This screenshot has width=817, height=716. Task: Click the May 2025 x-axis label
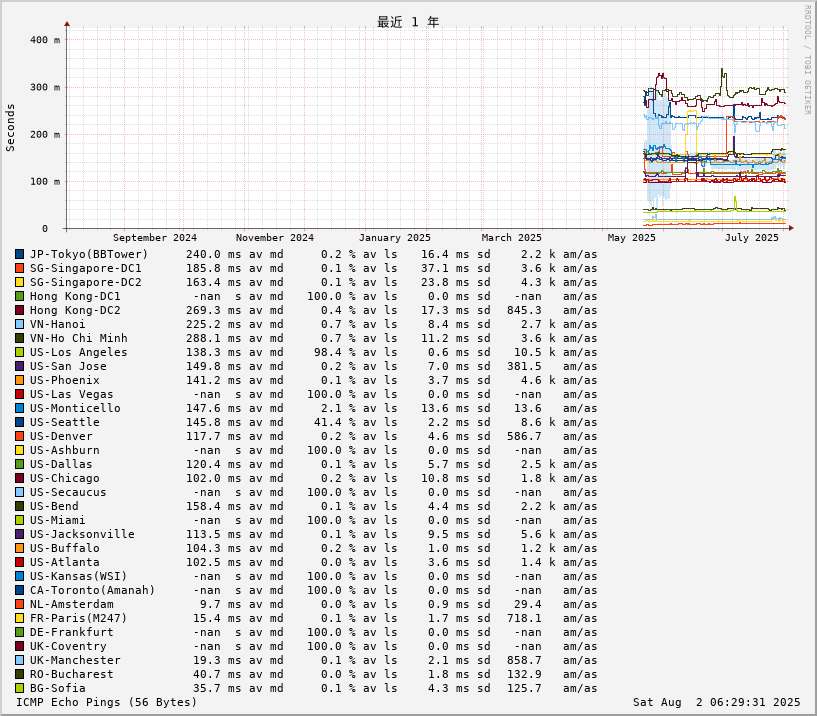click(632, 238)
